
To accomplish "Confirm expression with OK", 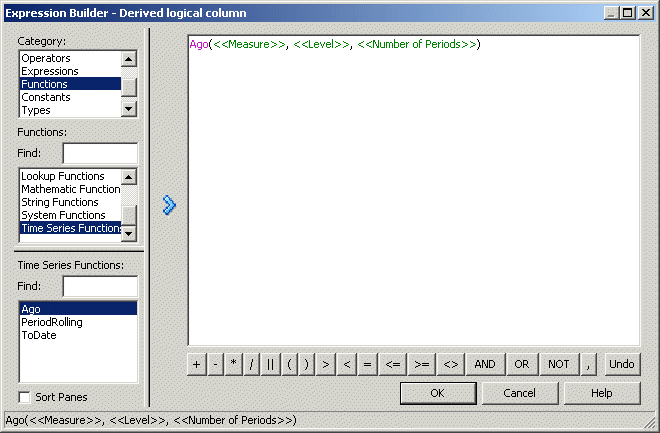I will click(x=438, y=393).
